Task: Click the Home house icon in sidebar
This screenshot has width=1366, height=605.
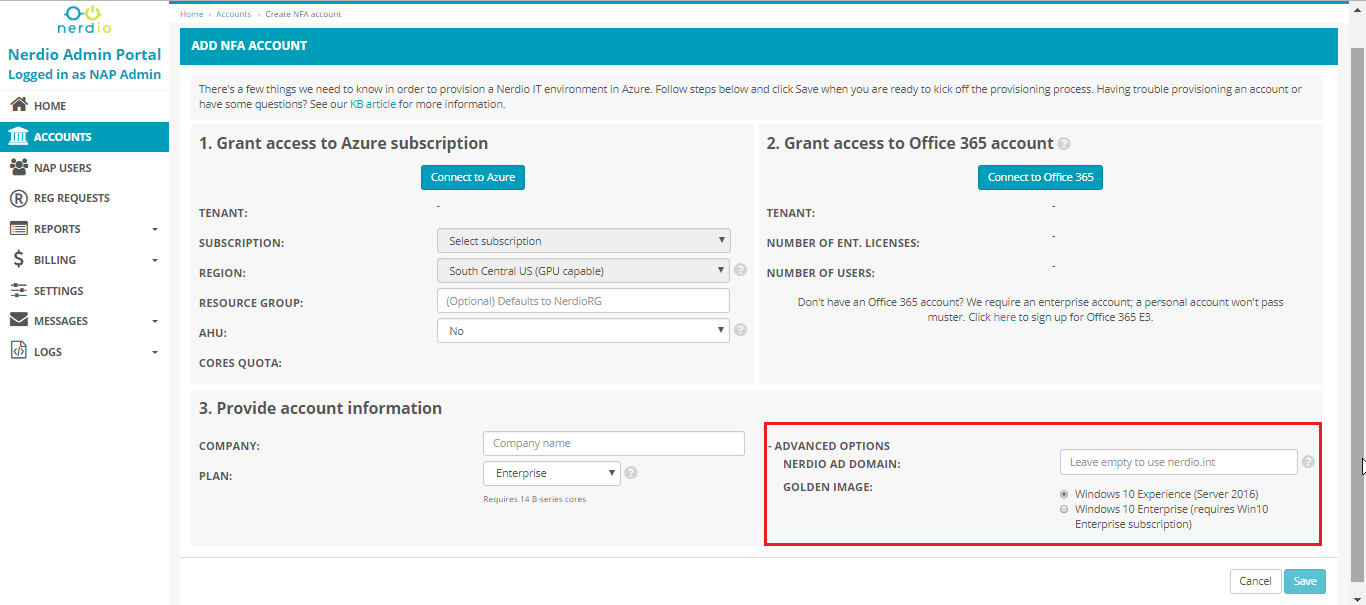Action: pyautogui.click(x=18, y=105)
